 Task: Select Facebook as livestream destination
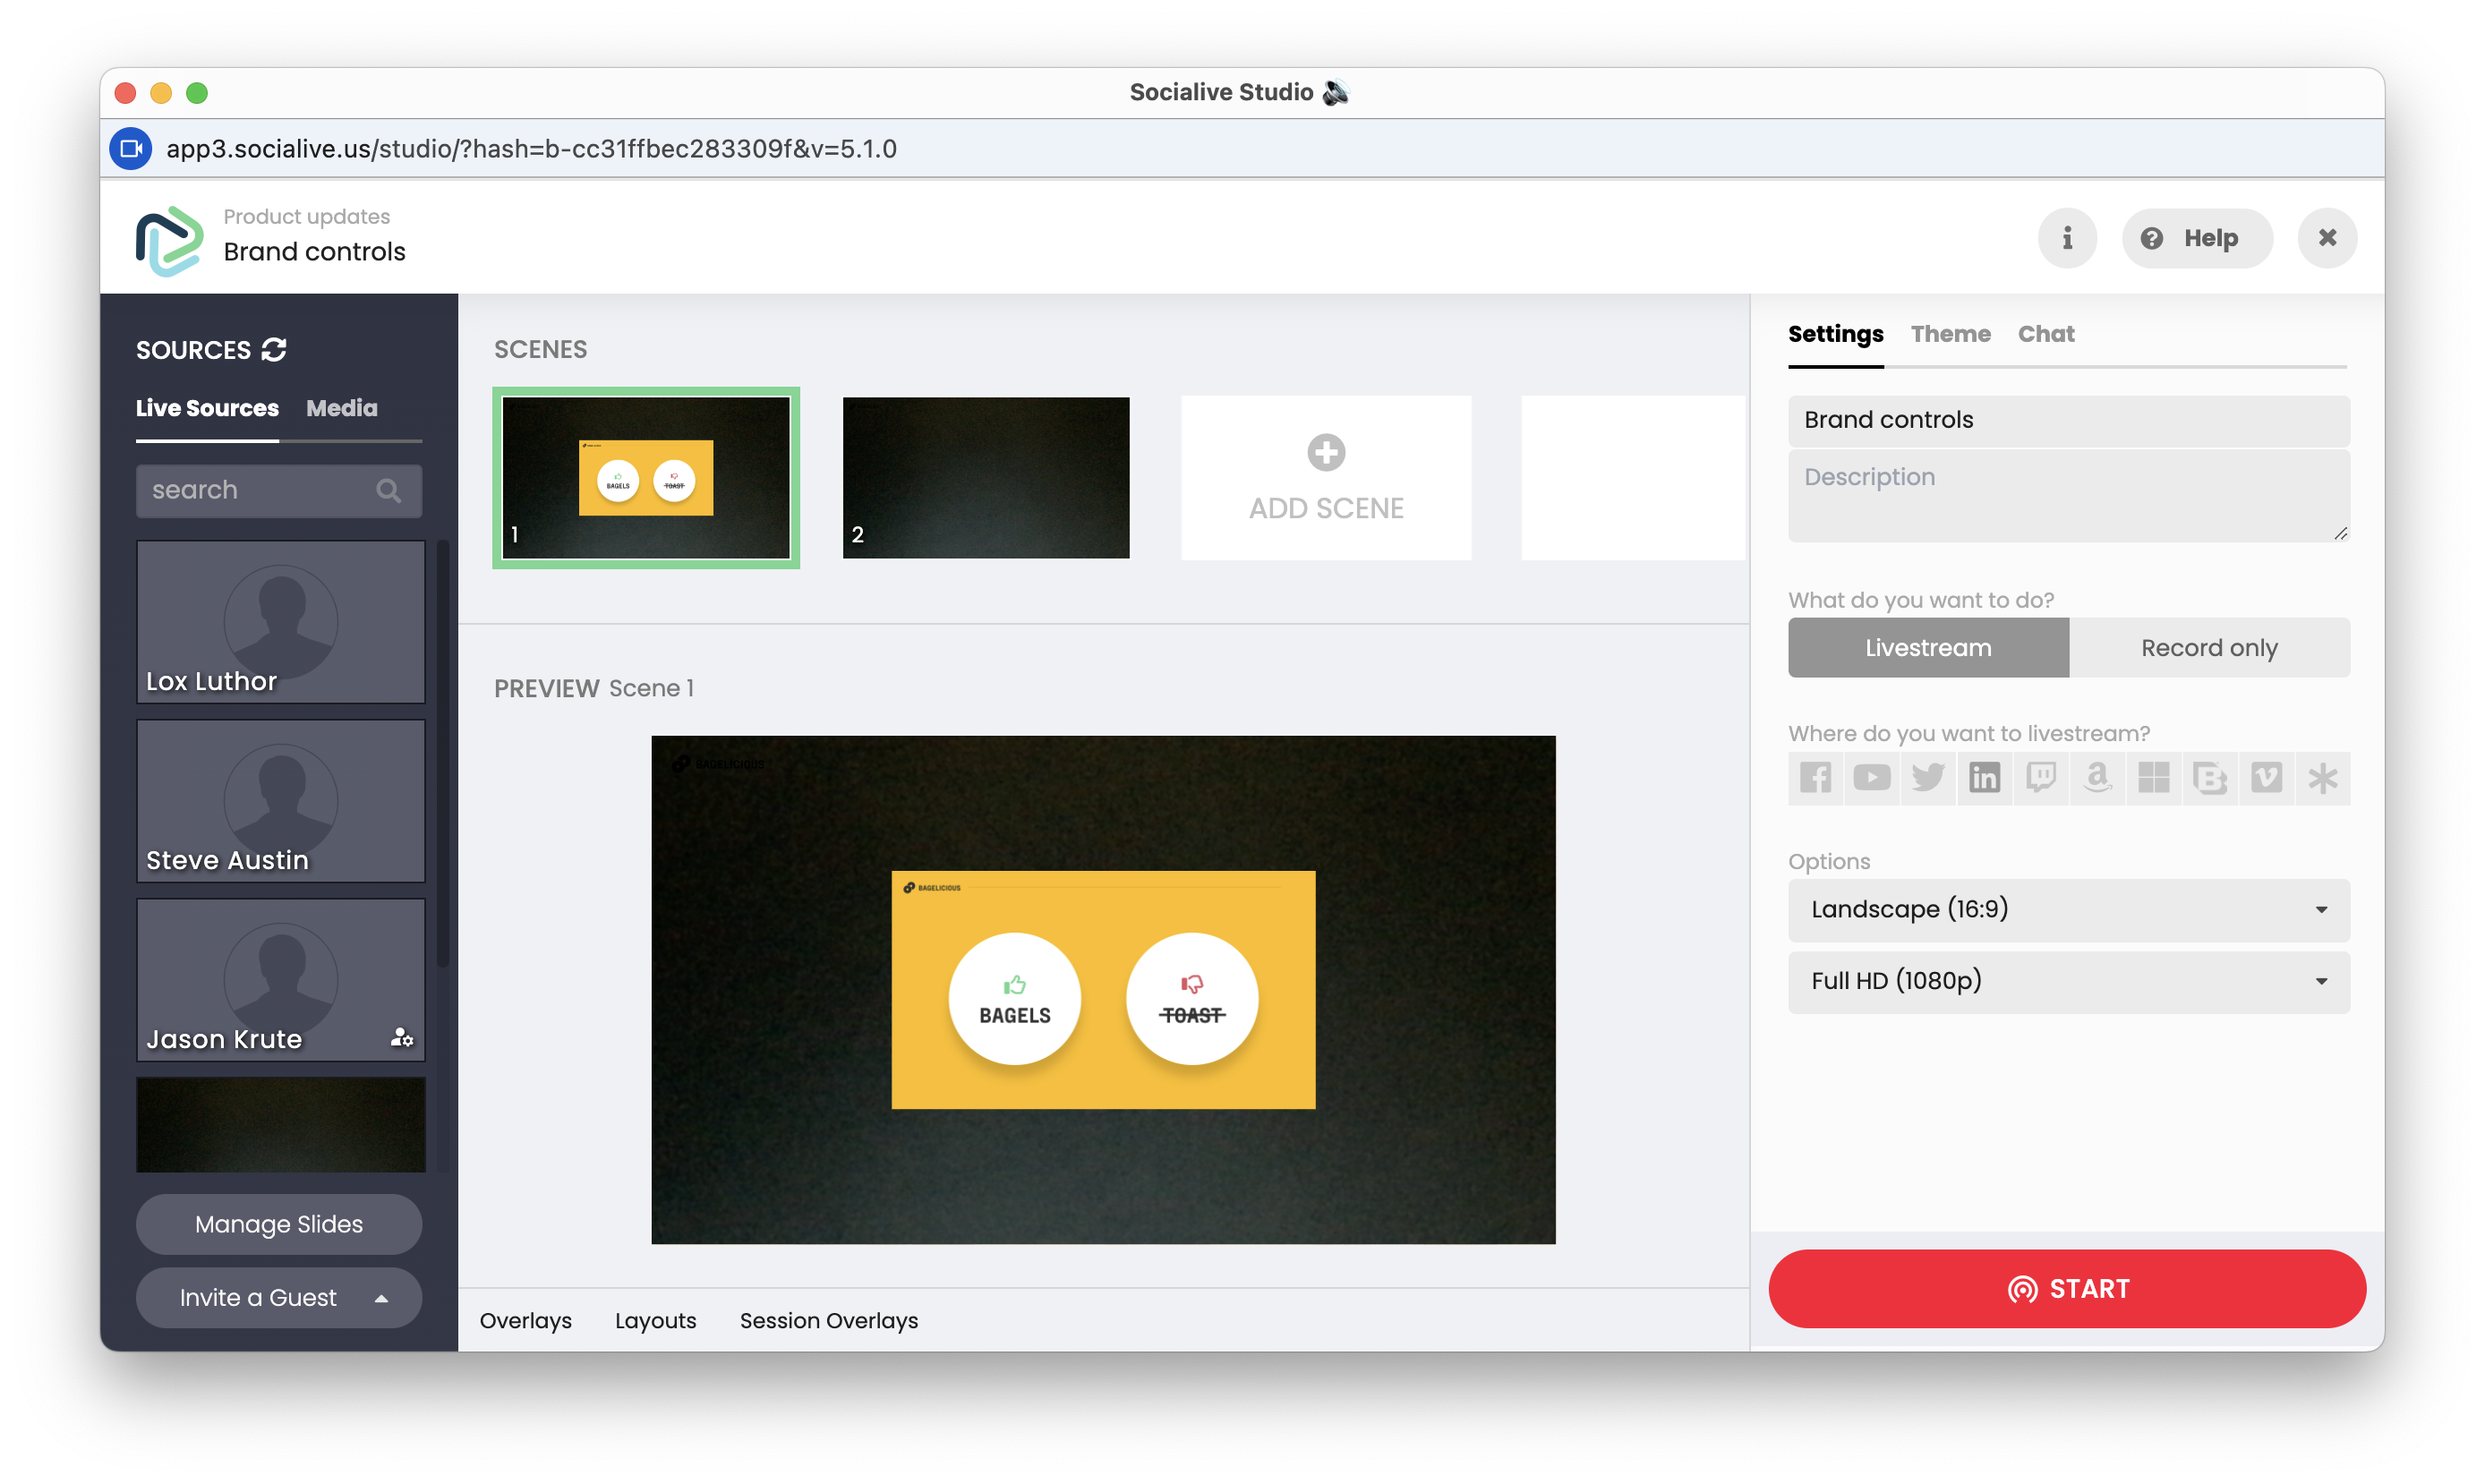[1815, 777]
